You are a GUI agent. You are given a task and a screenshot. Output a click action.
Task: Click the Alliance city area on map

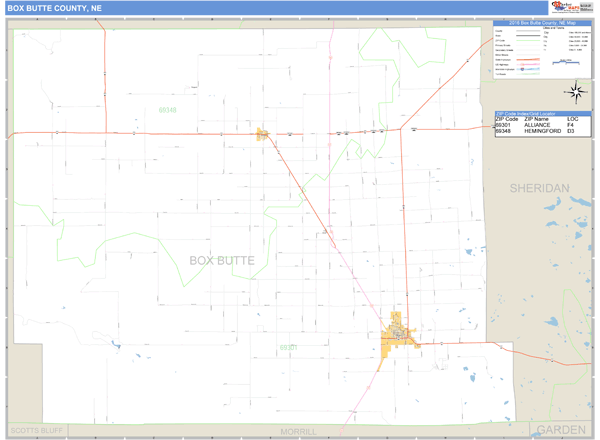[x=399, y=333]
